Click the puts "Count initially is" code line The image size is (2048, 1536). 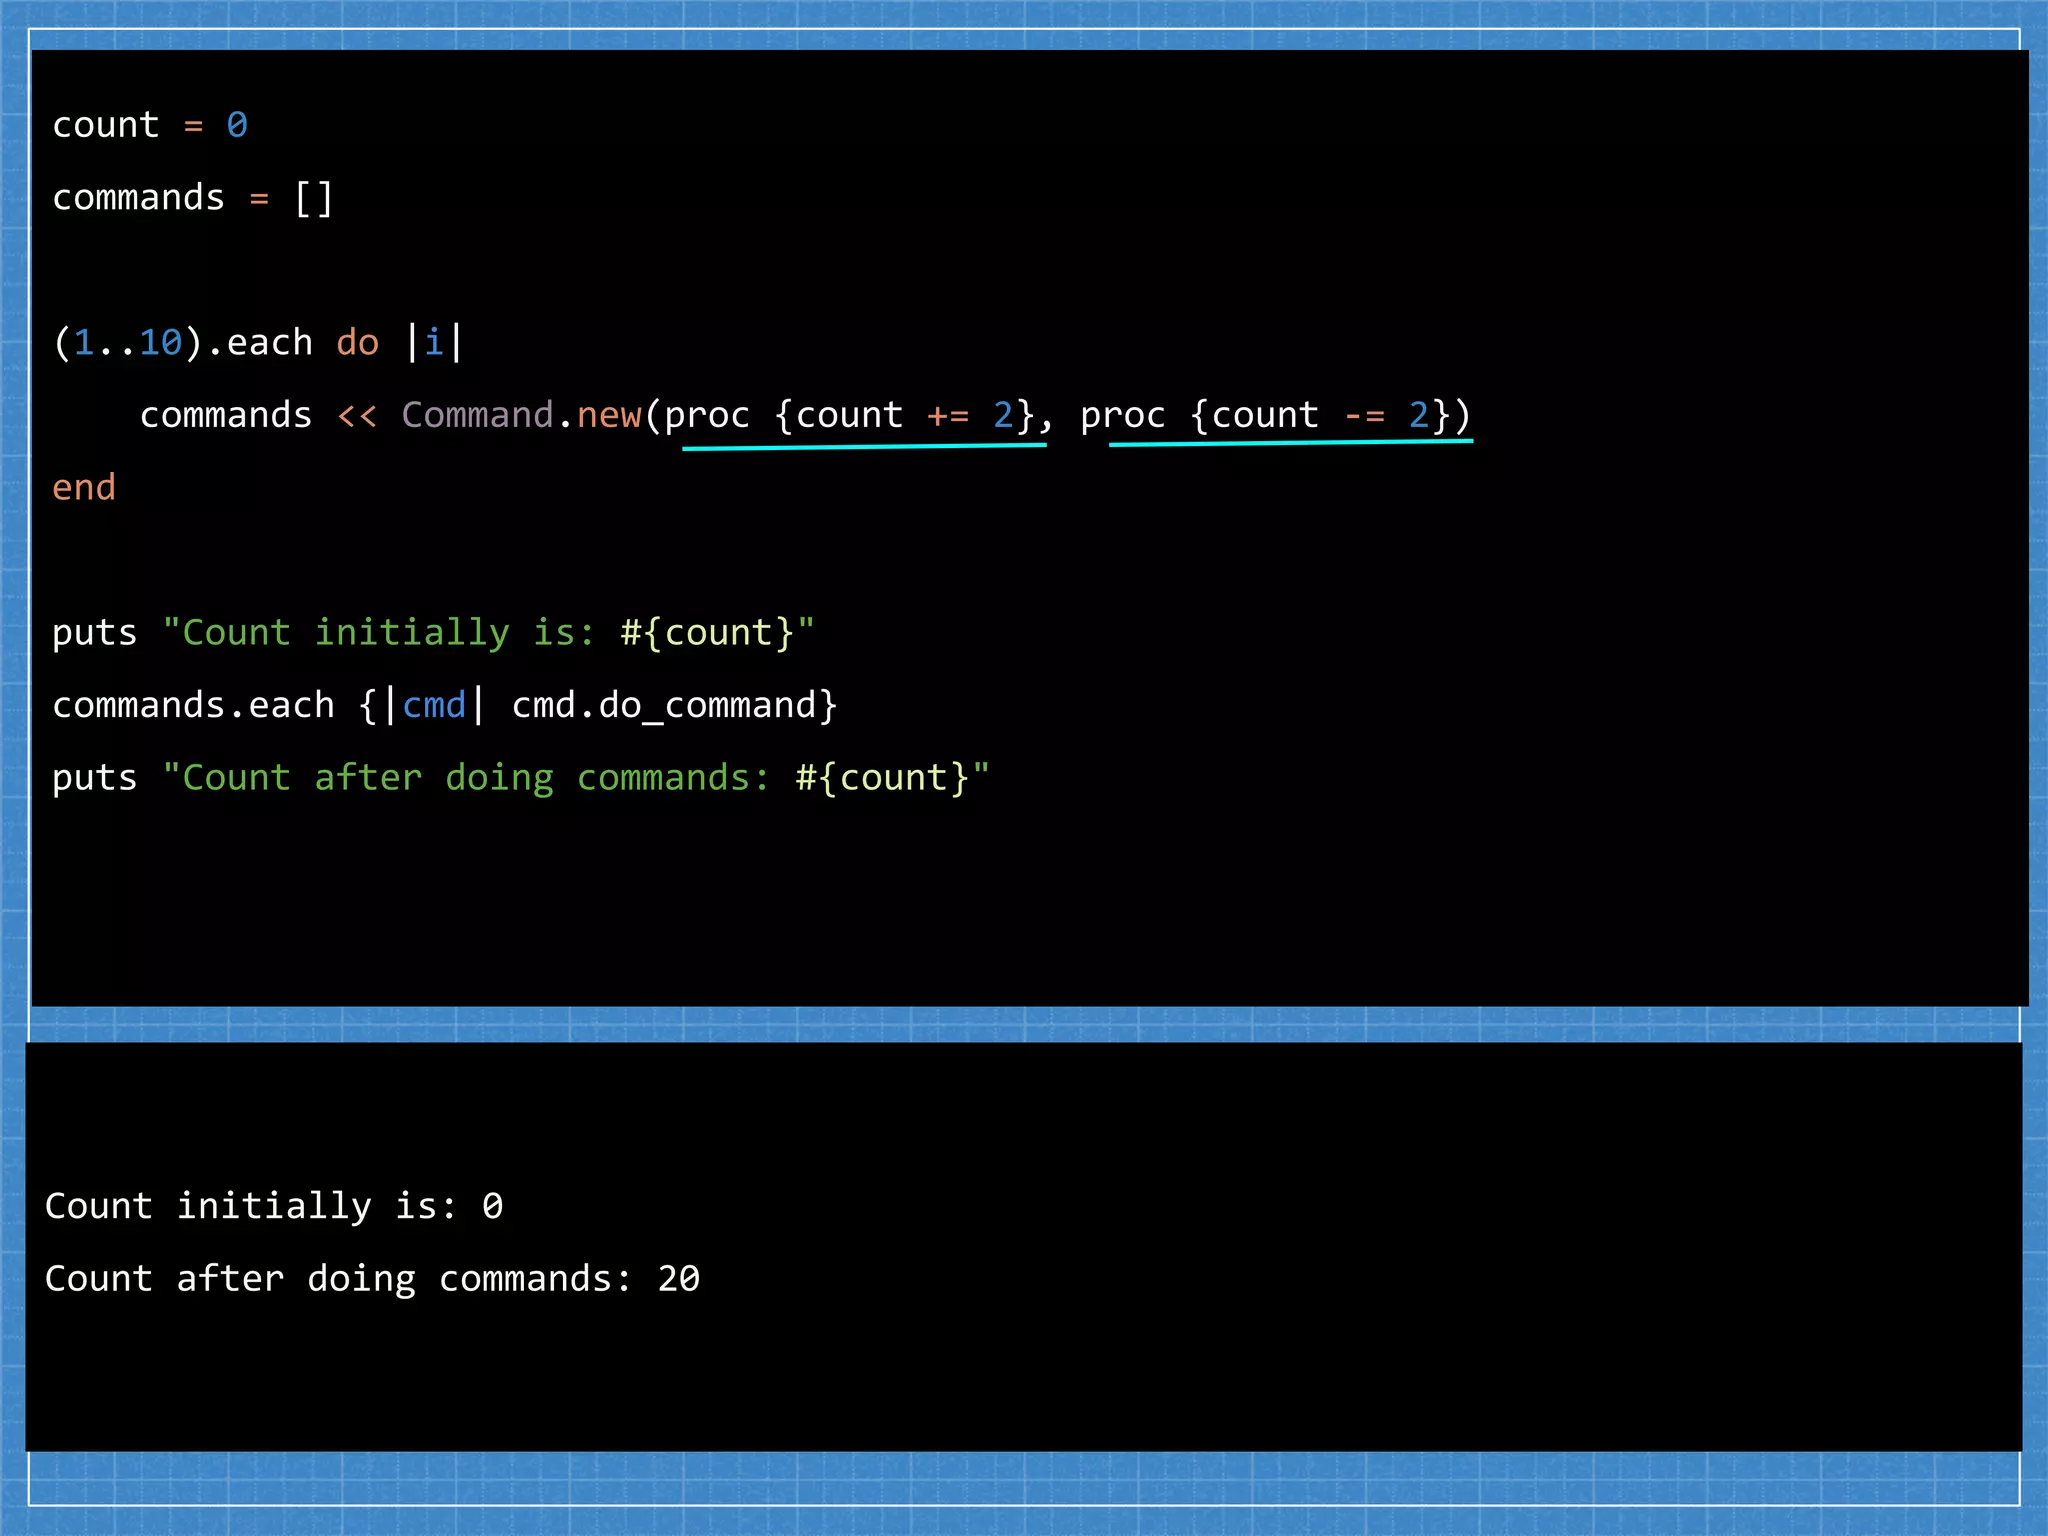click(x=433, y=633)
